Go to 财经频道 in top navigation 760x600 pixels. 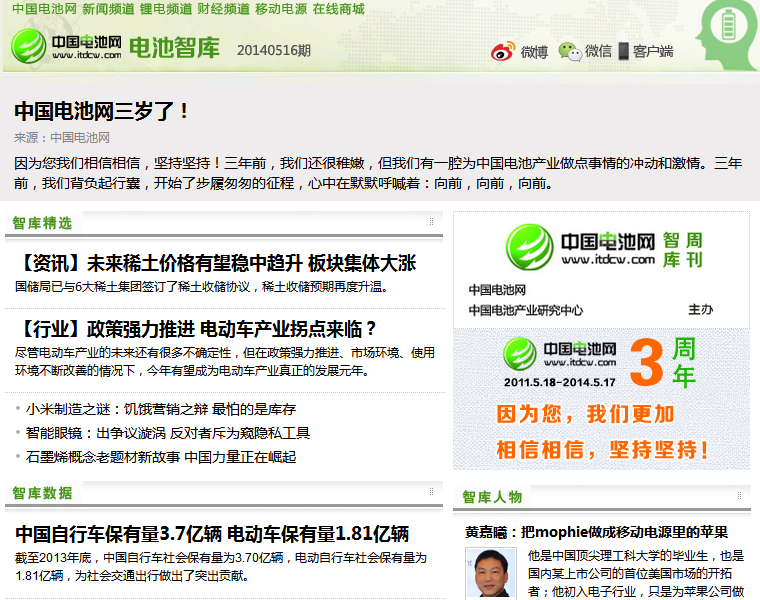click(224, 9)
